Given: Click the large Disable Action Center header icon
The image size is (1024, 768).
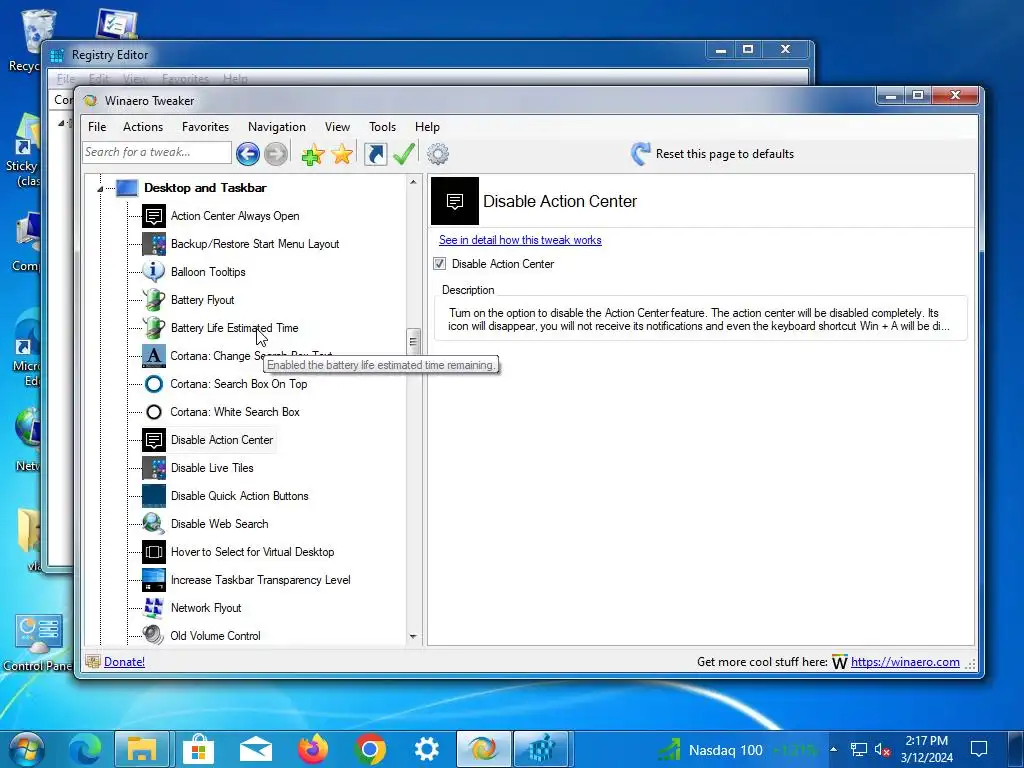Looking at the screenshot, I should coord(455,201).
